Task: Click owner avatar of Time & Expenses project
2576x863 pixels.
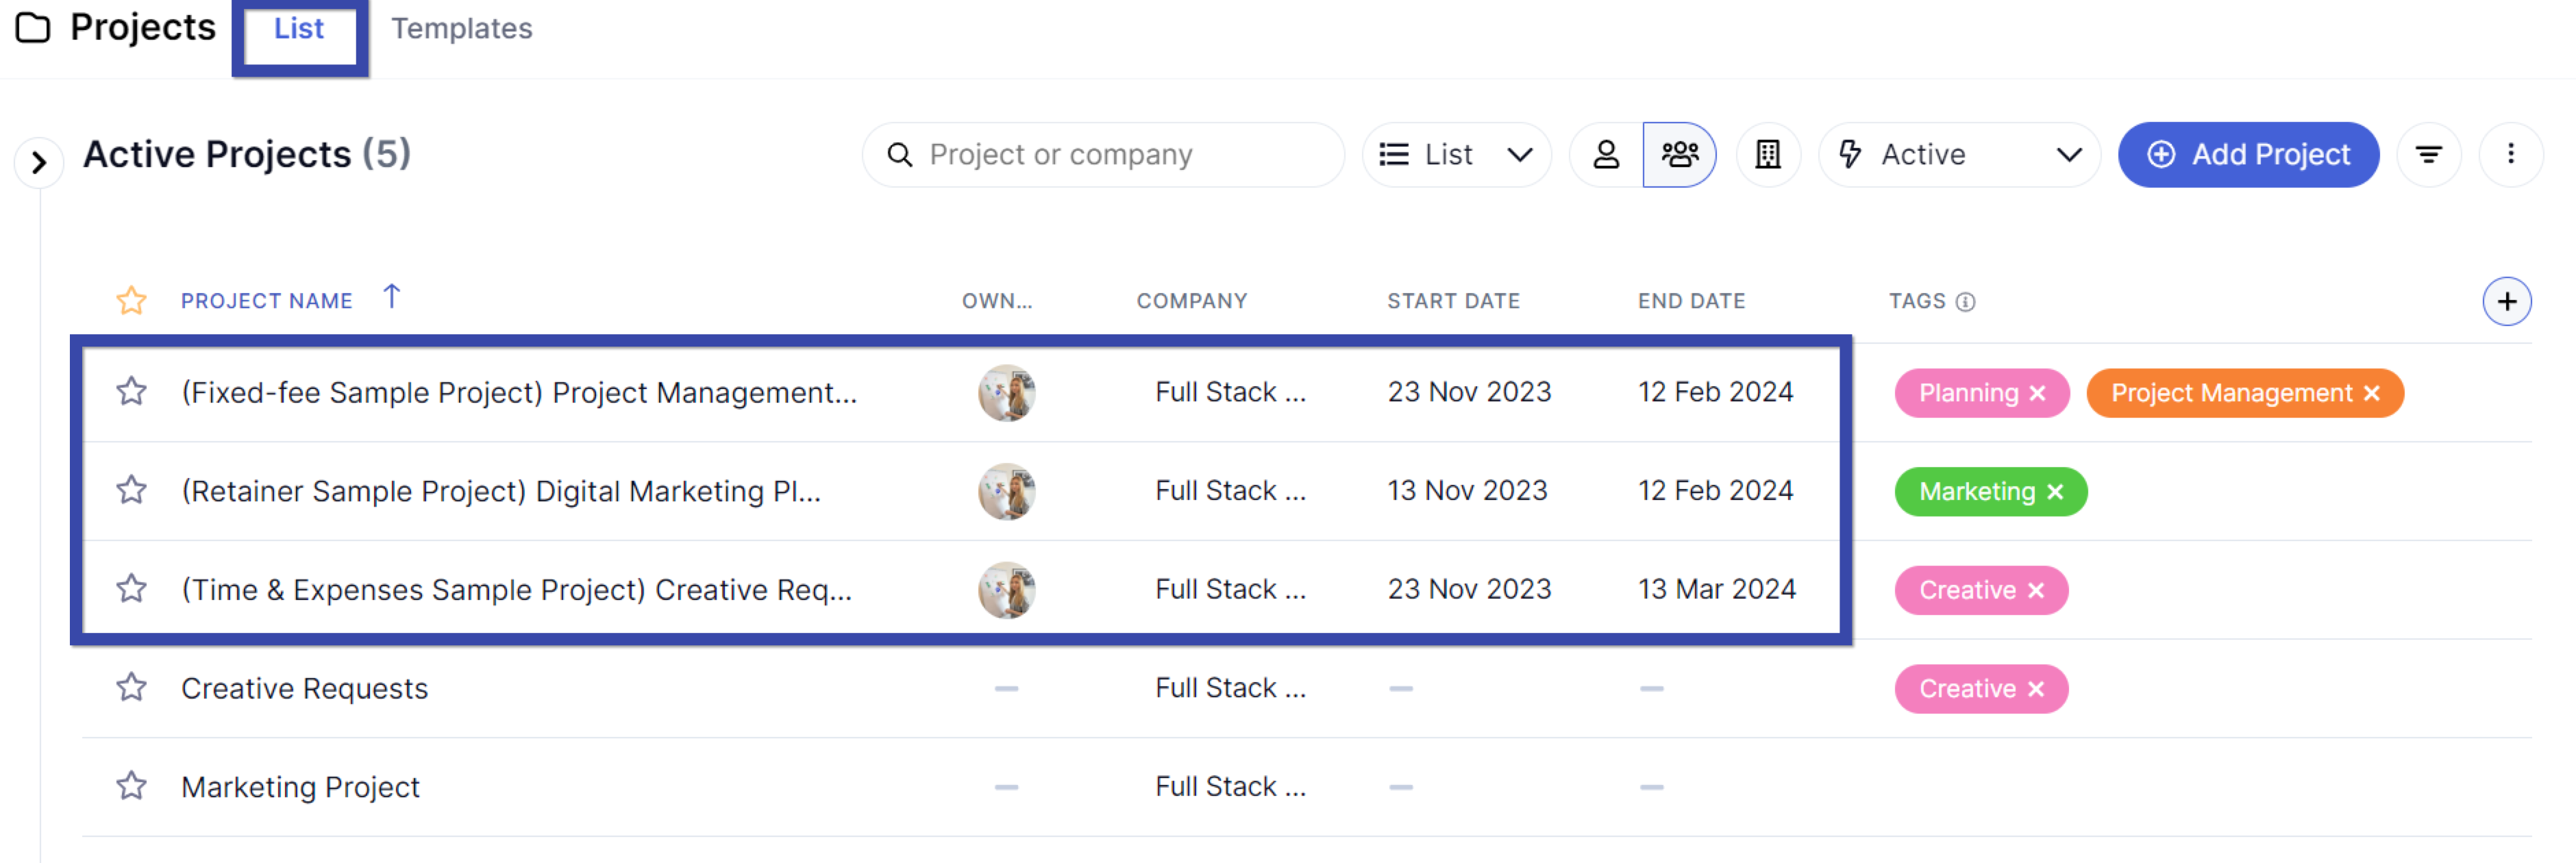Action: pos(1006,590)
